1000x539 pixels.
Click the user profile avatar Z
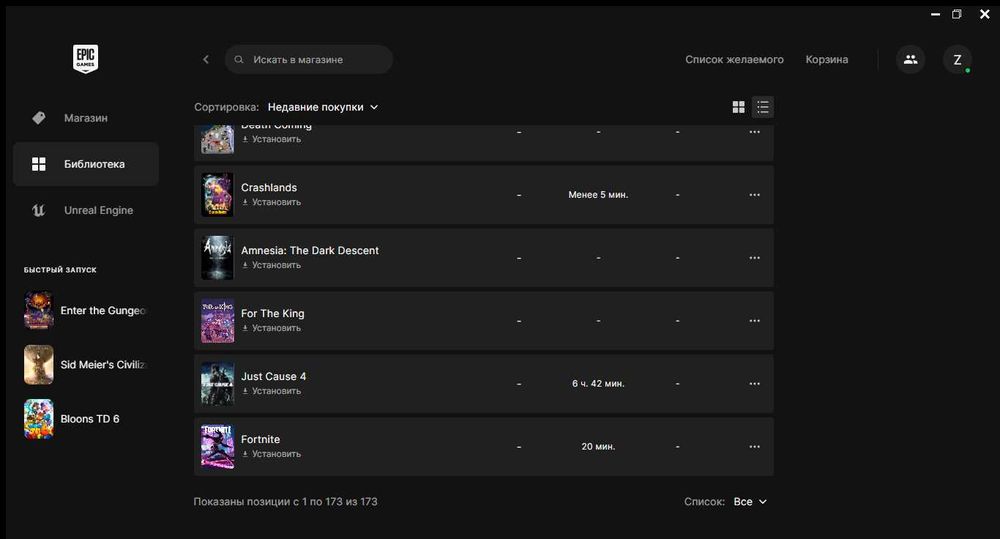point(957,59)
